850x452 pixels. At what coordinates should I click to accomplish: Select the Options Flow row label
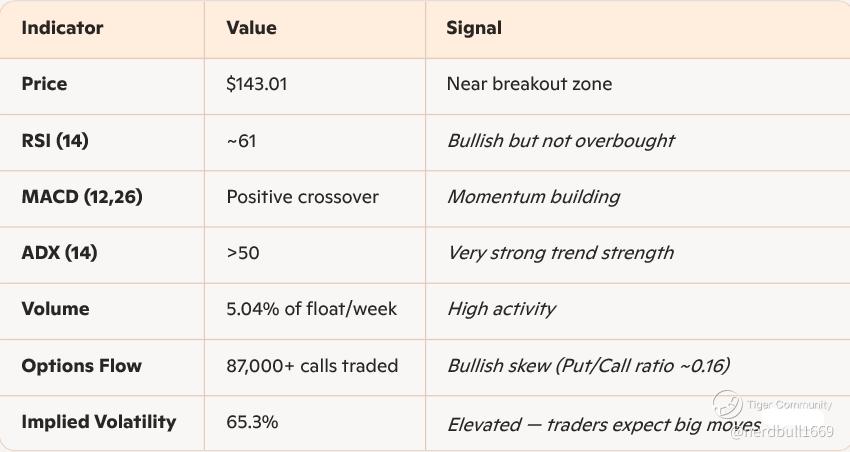coord(82,366)
